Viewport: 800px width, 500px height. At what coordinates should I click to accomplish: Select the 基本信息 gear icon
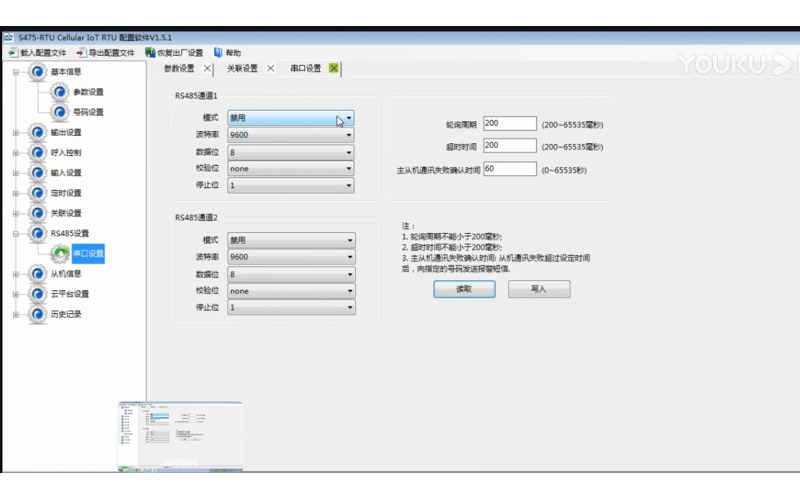[37, 72]
